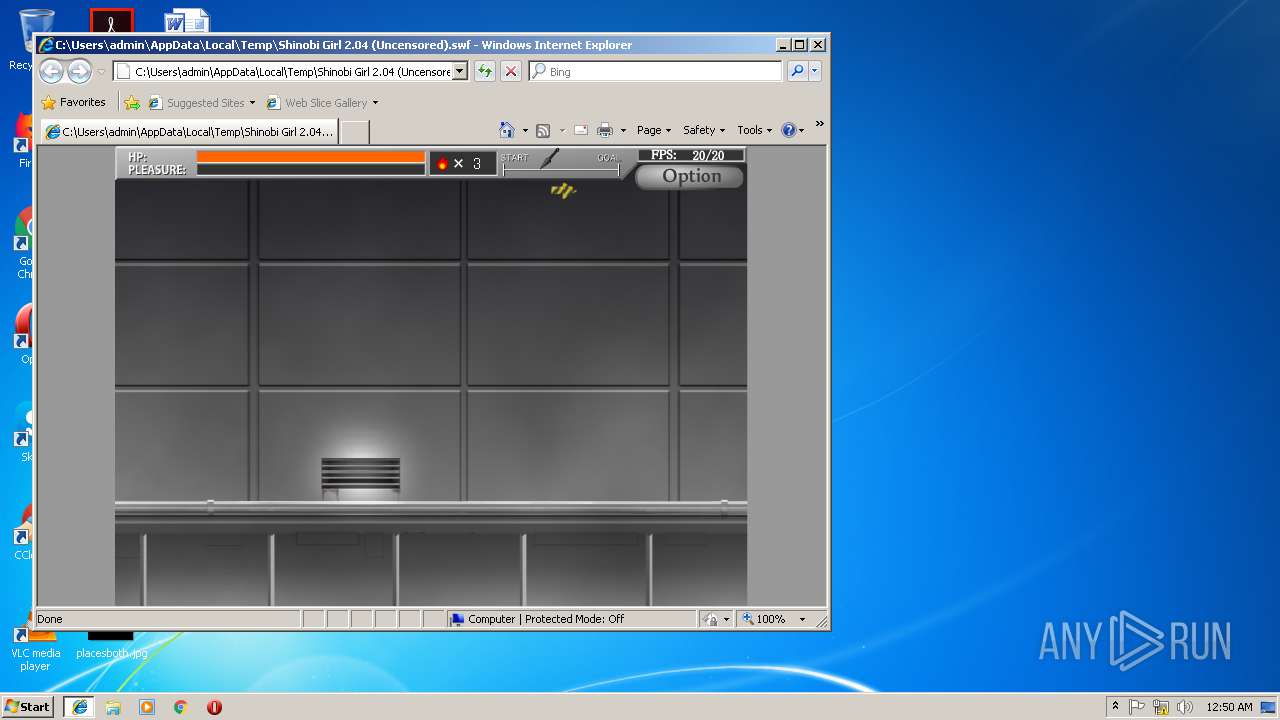Screen dimensions: 1280x720
Task: Expand the Print options dropdown arrow
Action: coord(623,130)
